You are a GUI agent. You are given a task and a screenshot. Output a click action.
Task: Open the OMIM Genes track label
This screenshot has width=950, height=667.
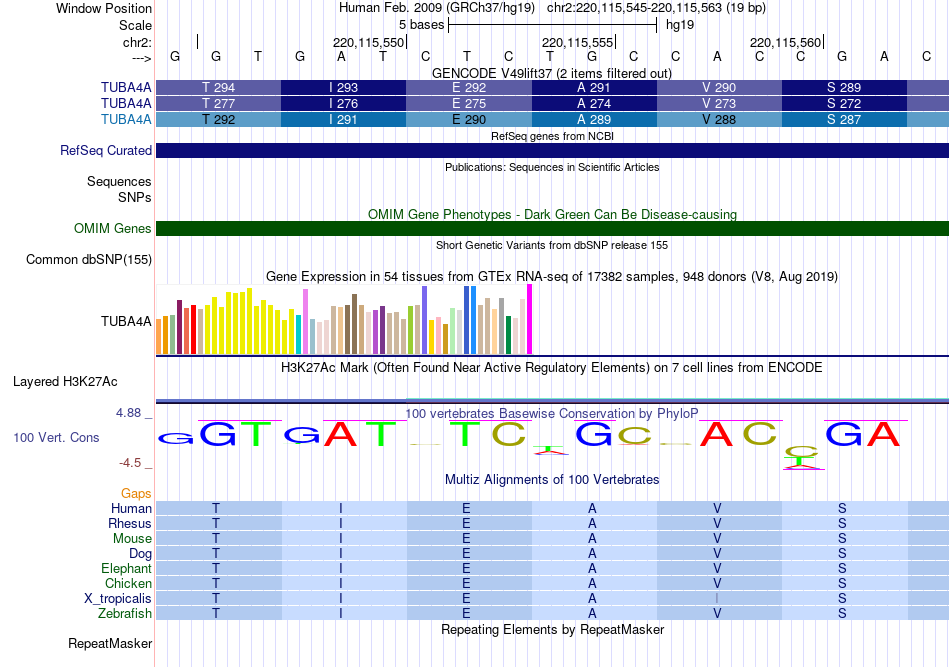(113, 228)
